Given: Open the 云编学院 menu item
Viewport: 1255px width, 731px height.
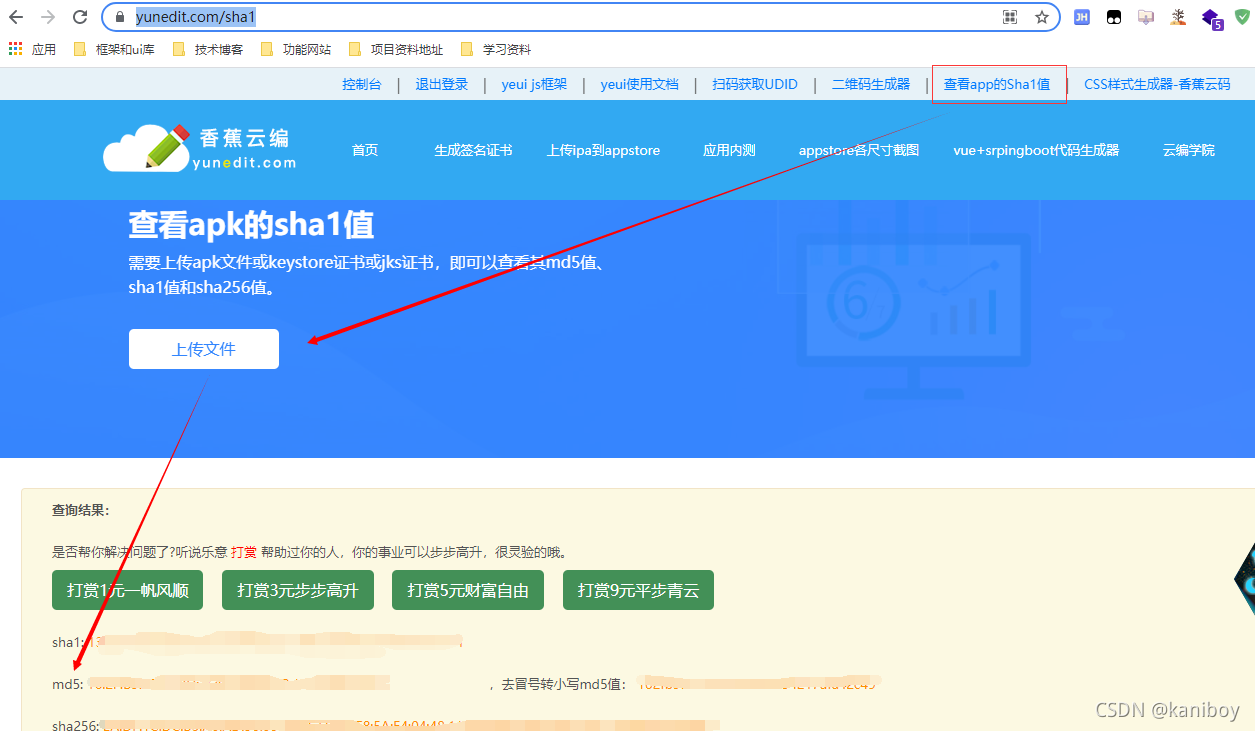Looking at the screenshot, I should 1188,150.
